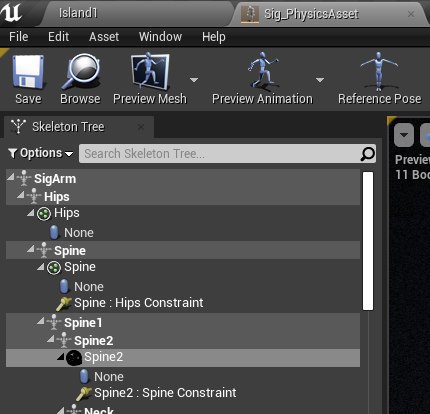Screen dimensions: 430x414
Task: Open the Help menu
Action: click(x=214, y=37)
